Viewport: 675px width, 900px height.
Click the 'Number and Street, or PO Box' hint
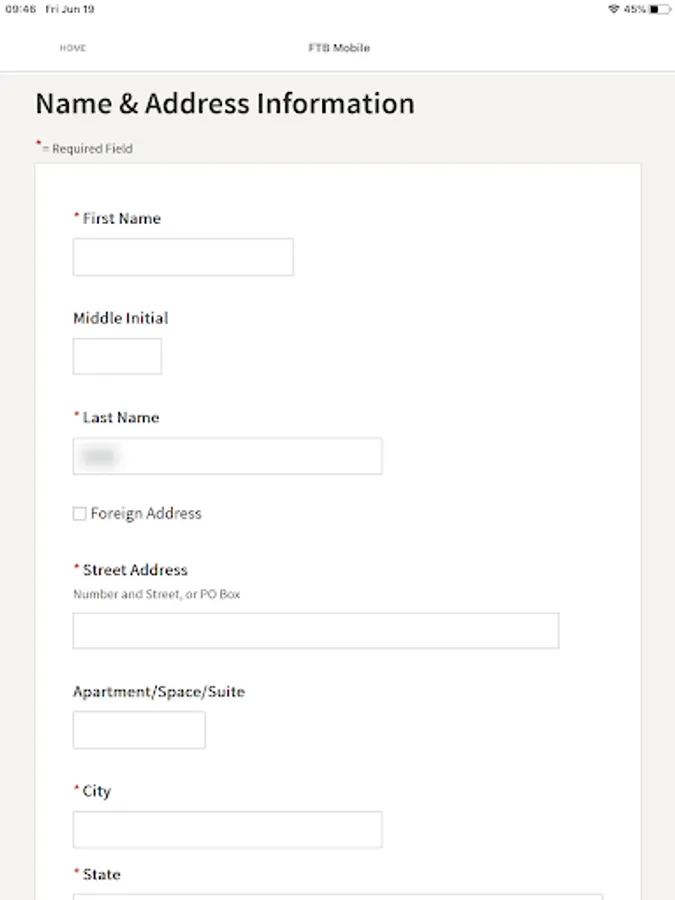pyautogui.click(x=157, y=594)
